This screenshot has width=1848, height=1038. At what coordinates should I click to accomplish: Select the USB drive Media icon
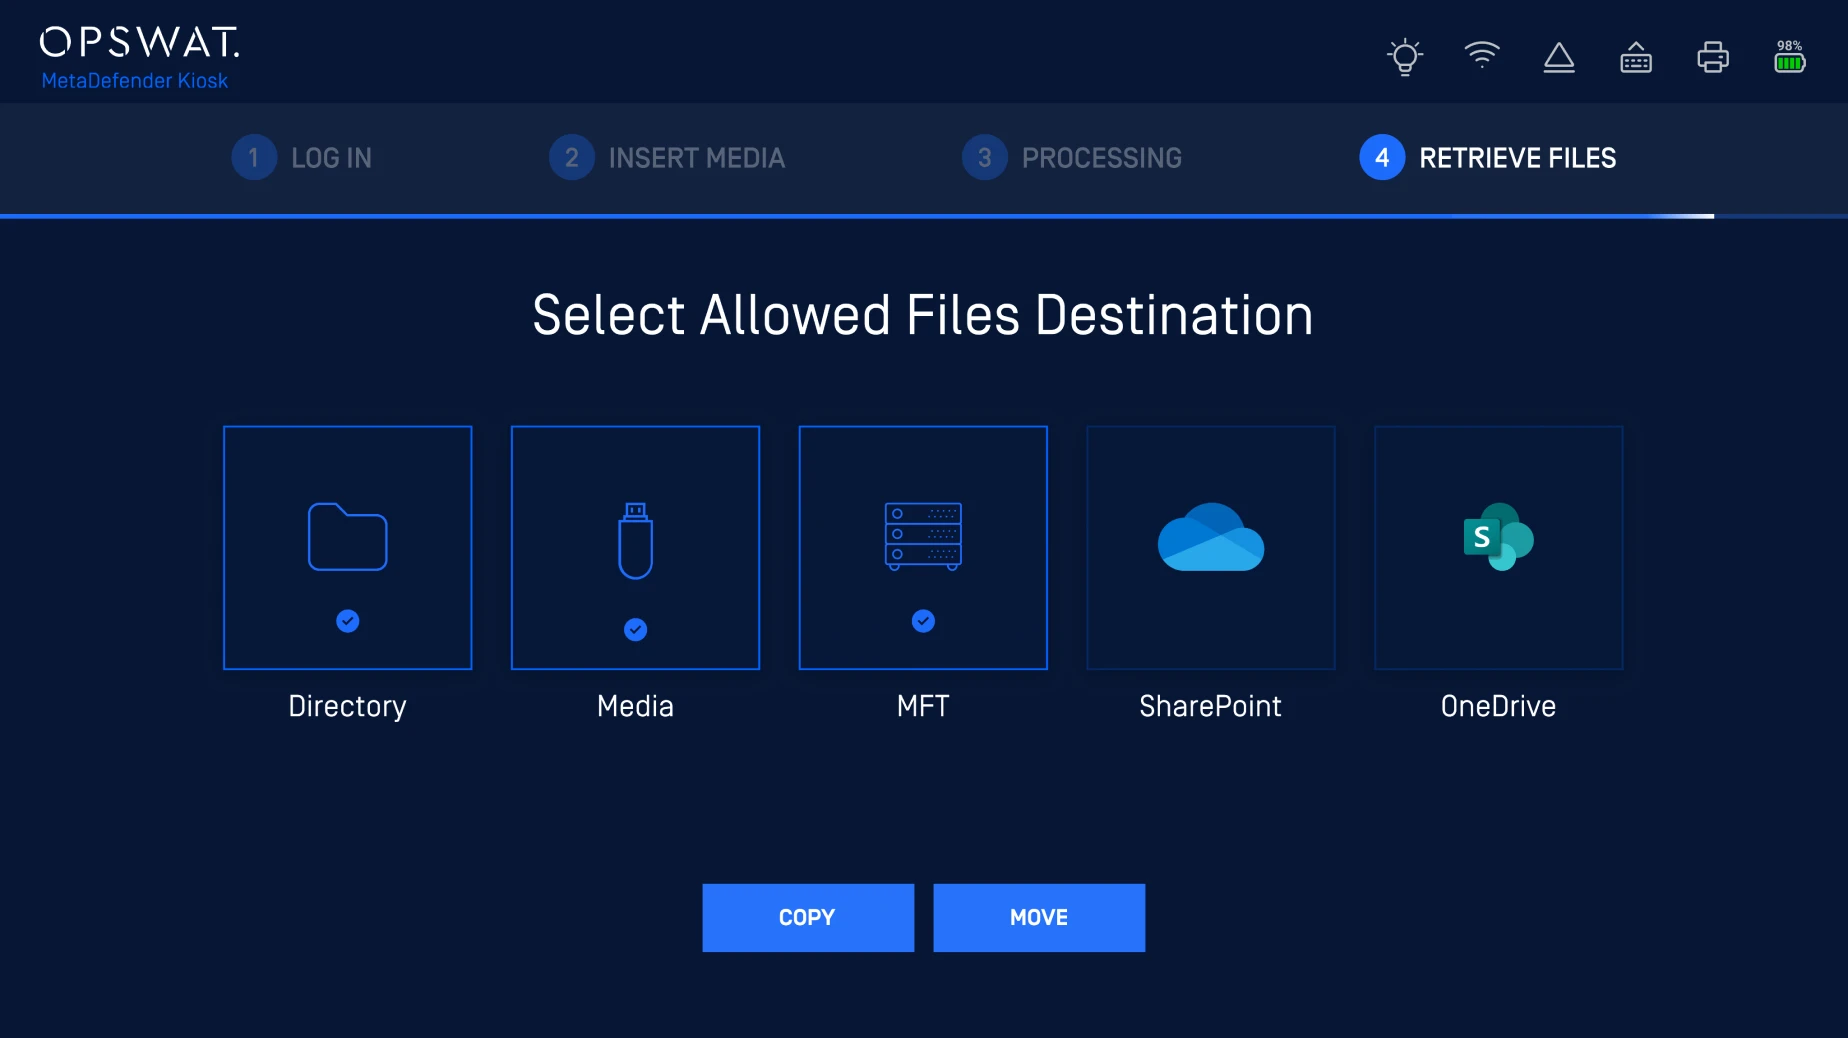(635, 541)
